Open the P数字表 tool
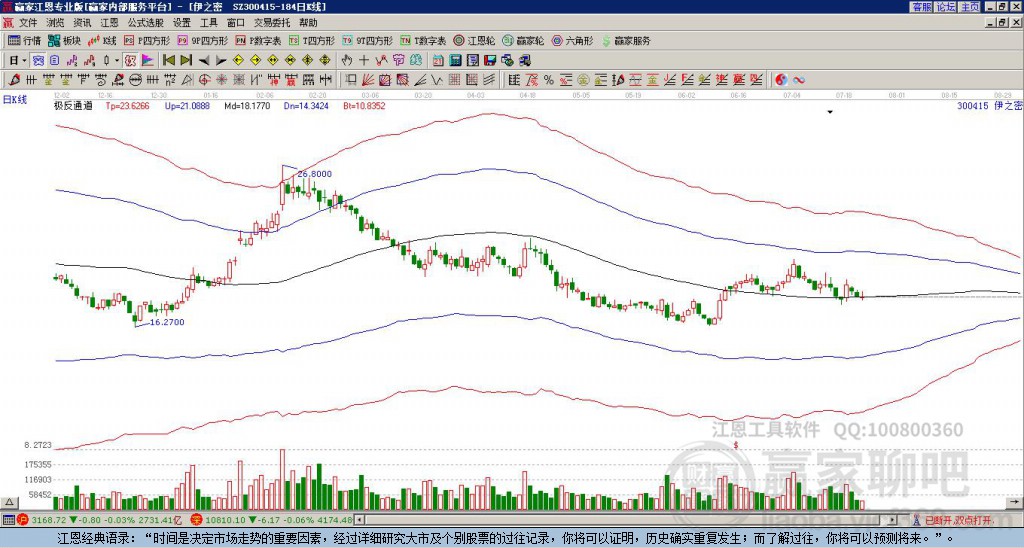The width and height of the screenshot is (1024, 548). [x=259, y=40]
